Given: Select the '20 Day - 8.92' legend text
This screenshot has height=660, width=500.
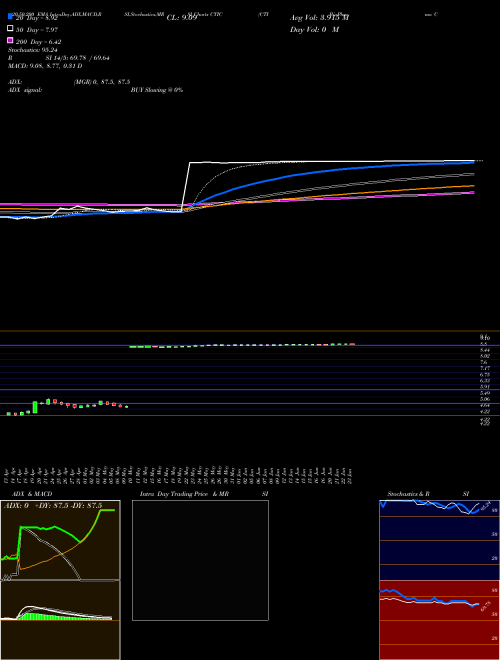Looking at the screenshot, I should (x=36, y=18).
